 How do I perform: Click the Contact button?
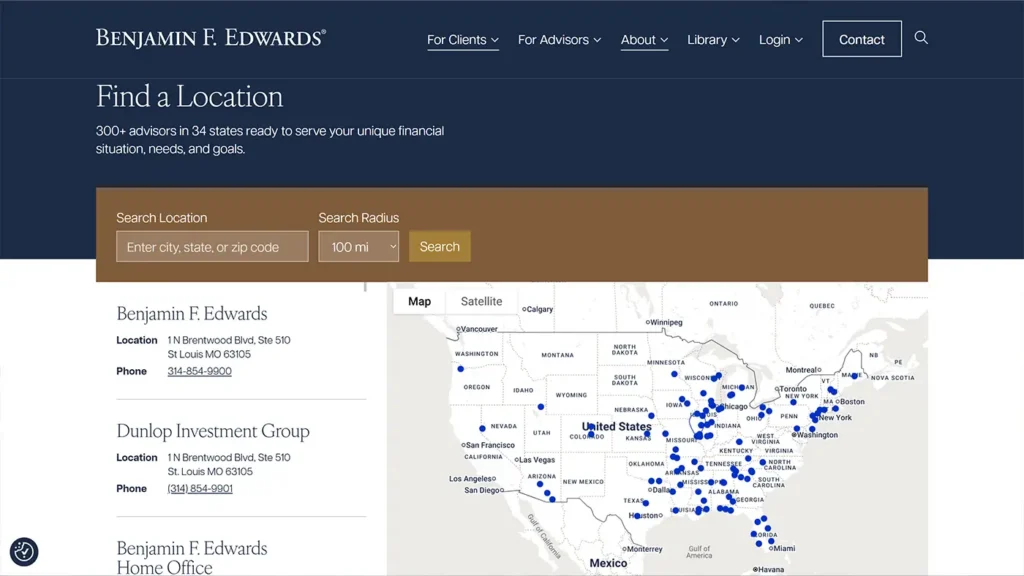(x=861, y=39)
